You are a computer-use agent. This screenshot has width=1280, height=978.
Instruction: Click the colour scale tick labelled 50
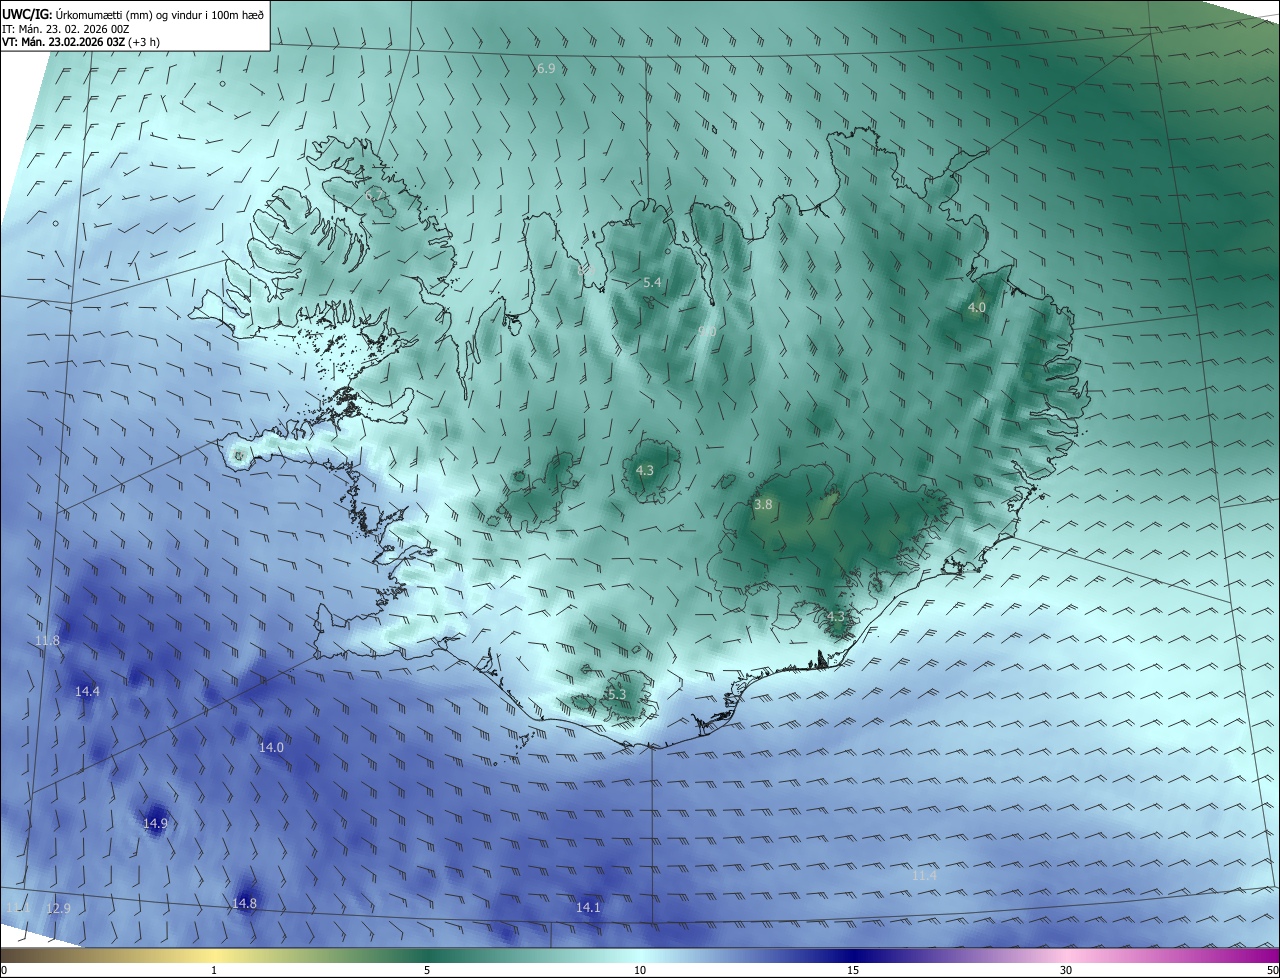pos(1272,970)
